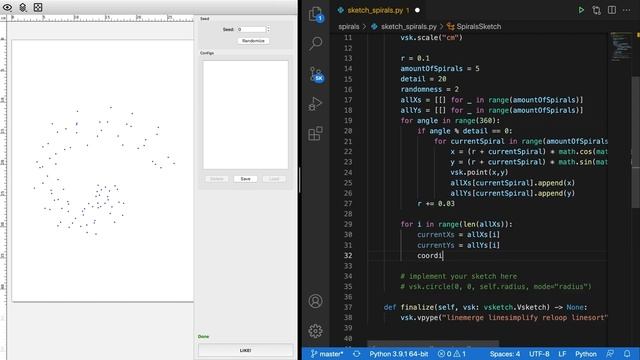Click the open changes compare icon
This screenshot has width=640, height=360.
[x=596, y=10]
